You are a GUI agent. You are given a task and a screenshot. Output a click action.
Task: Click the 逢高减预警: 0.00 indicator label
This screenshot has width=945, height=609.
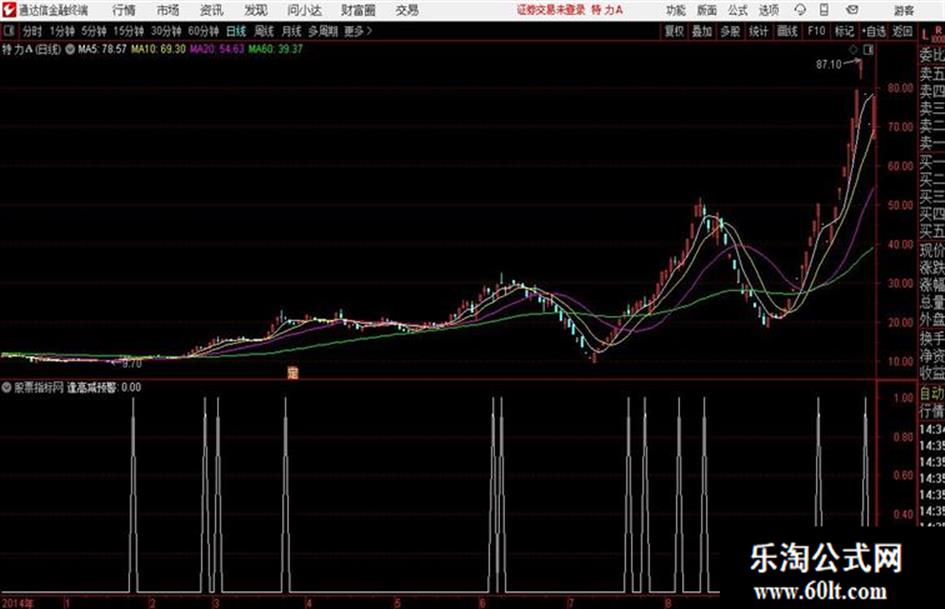click(104, 388)
